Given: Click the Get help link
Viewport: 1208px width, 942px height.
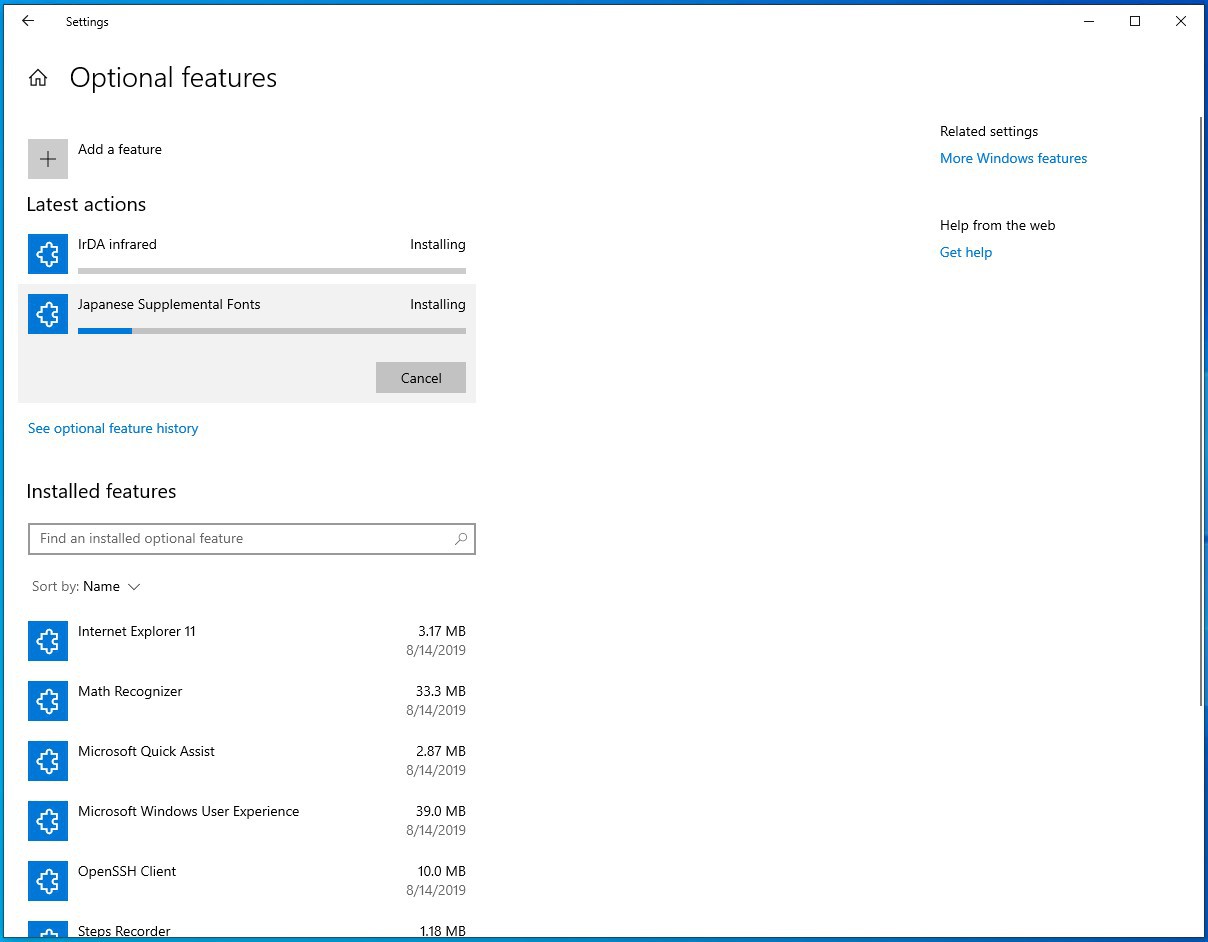Looking at the screenshot, I should (965, 252).
